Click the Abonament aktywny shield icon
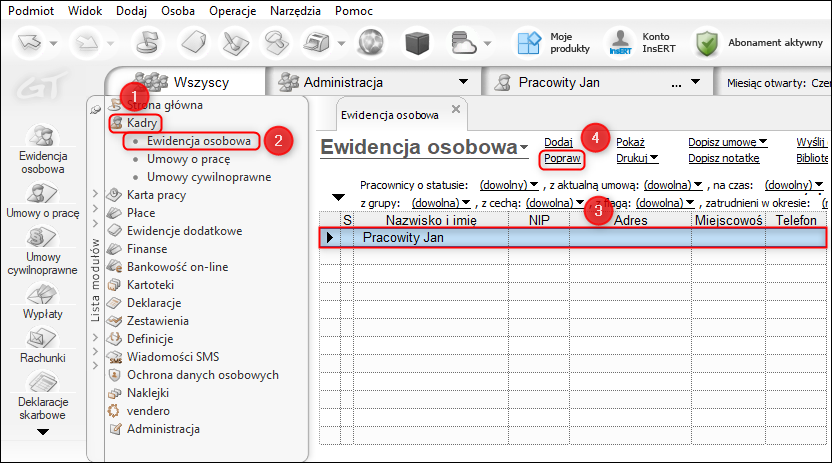This screenshot has height=463, width=832. click(707, 42)
